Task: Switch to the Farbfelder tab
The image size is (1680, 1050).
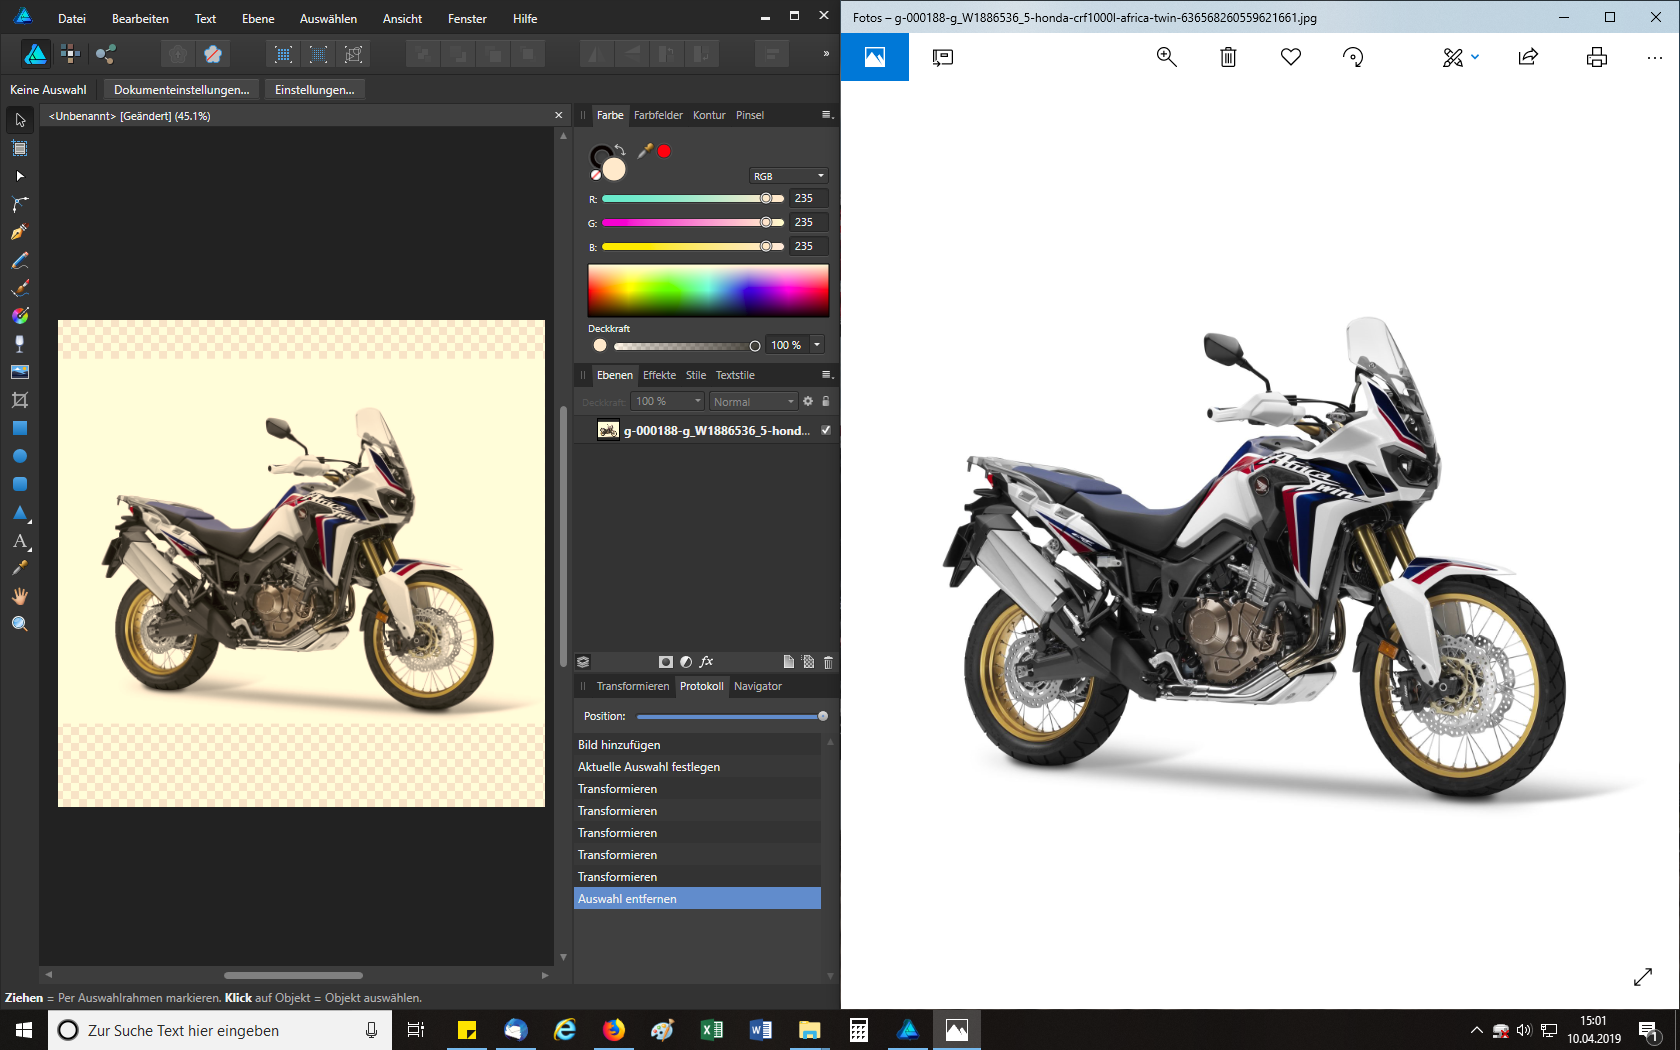Action: coord(658,115)
